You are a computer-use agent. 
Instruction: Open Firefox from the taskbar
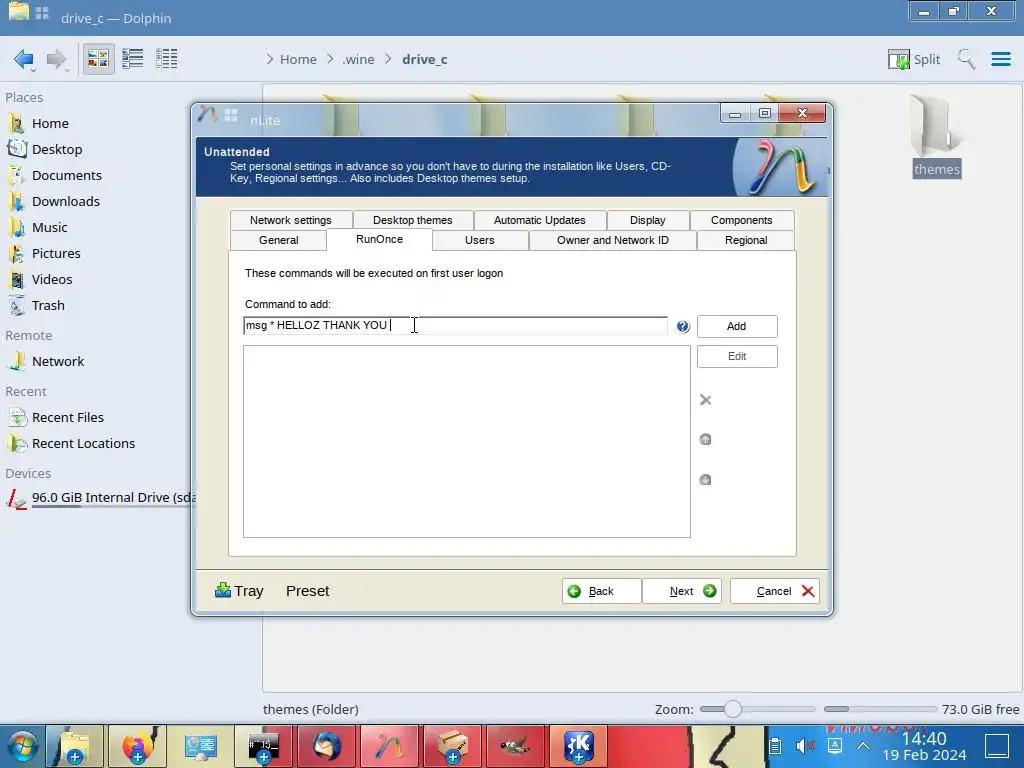tap(137, 746)
